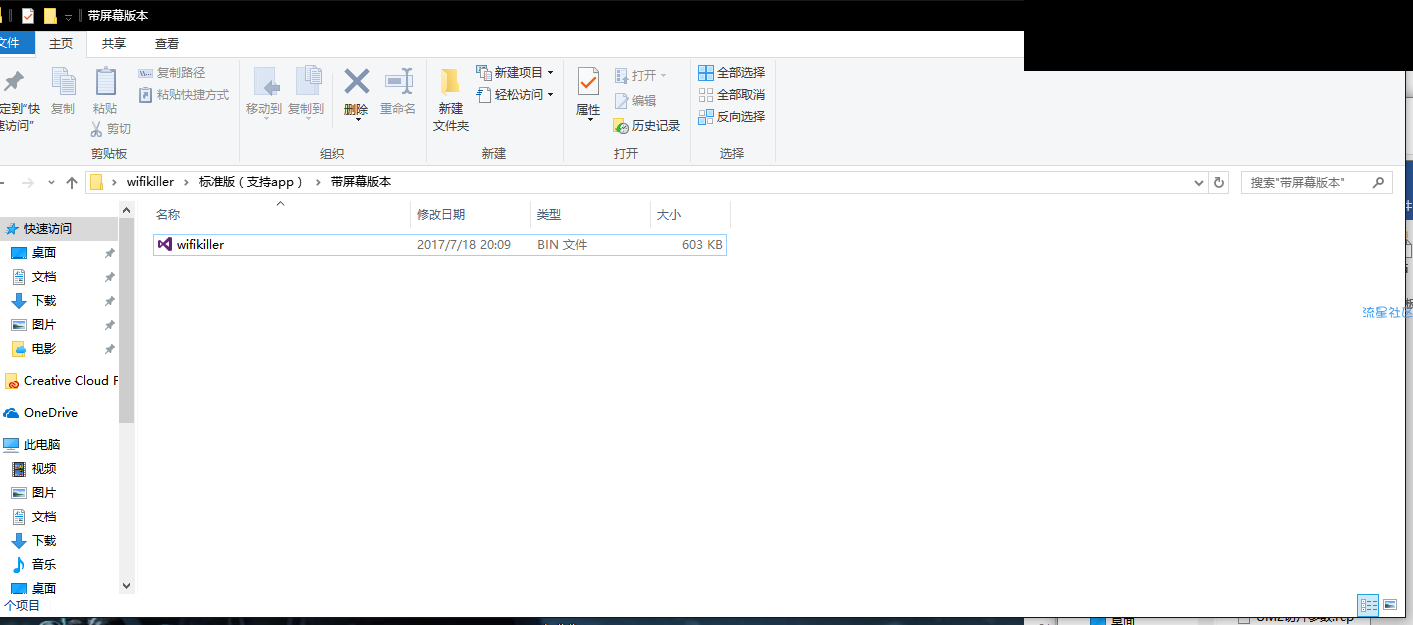Image resolution: width=1413 pixels, height=625 pixels.
Task: Open recent locations dropdown near Forward arrow
Action: [x=51, y=183]
